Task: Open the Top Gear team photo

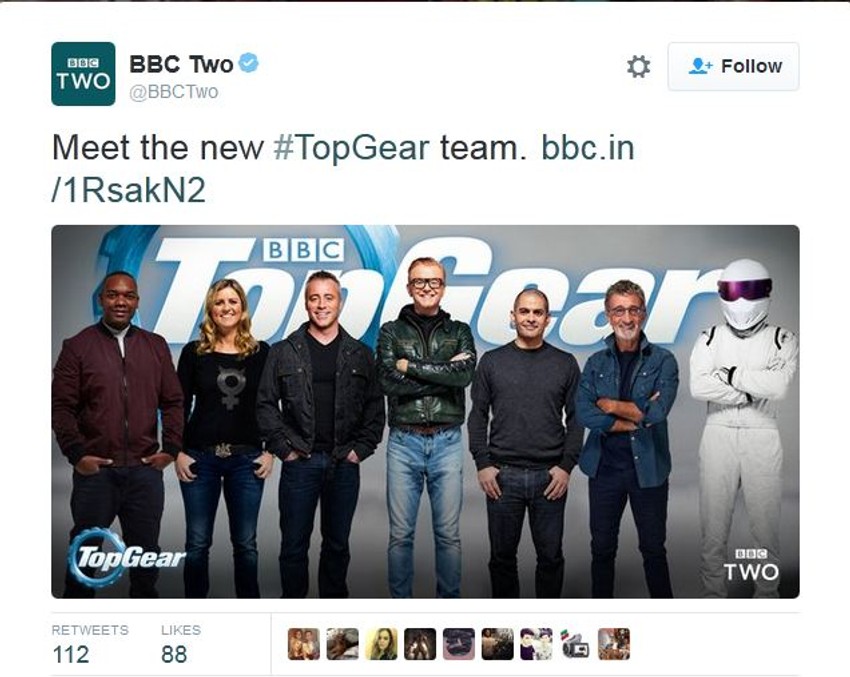Action: pyautogui.click(x=425, y=411)
